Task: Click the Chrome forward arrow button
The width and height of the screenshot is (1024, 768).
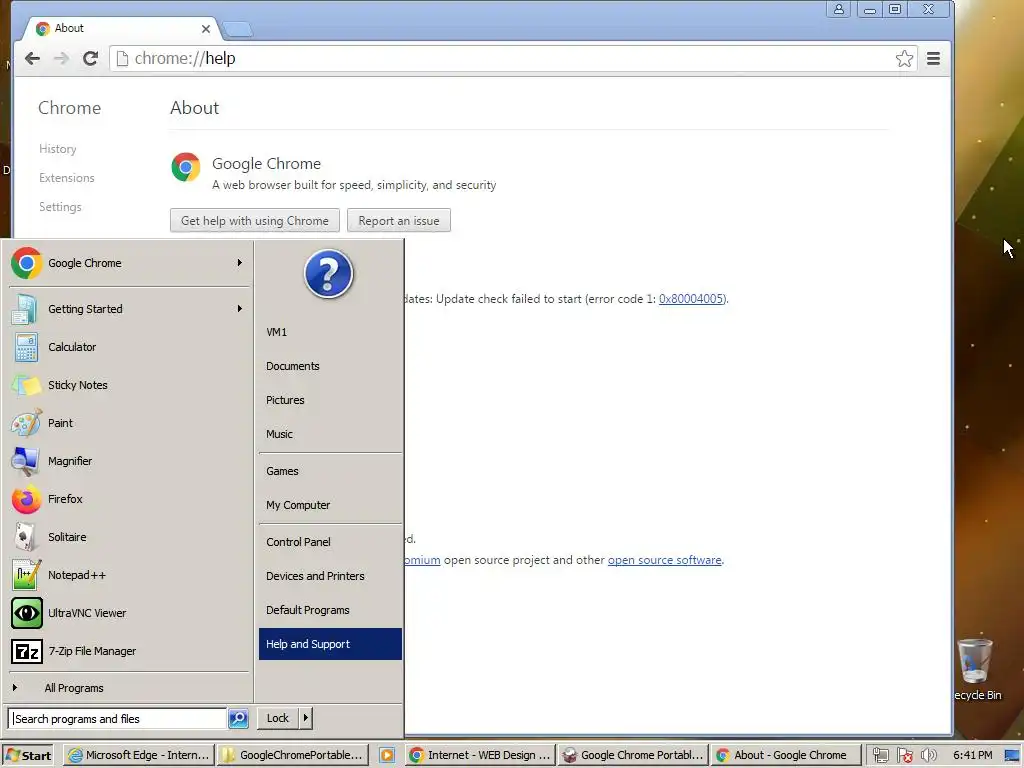Action: pyautogui.click(x=61, y=59)
